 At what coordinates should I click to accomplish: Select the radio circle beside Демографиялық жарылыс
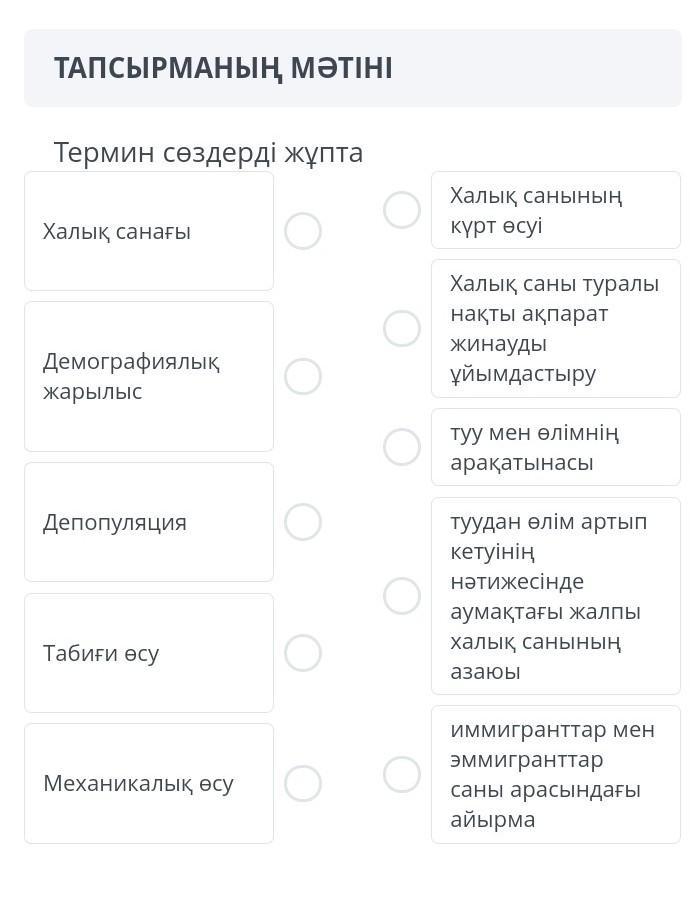point(302,376)
